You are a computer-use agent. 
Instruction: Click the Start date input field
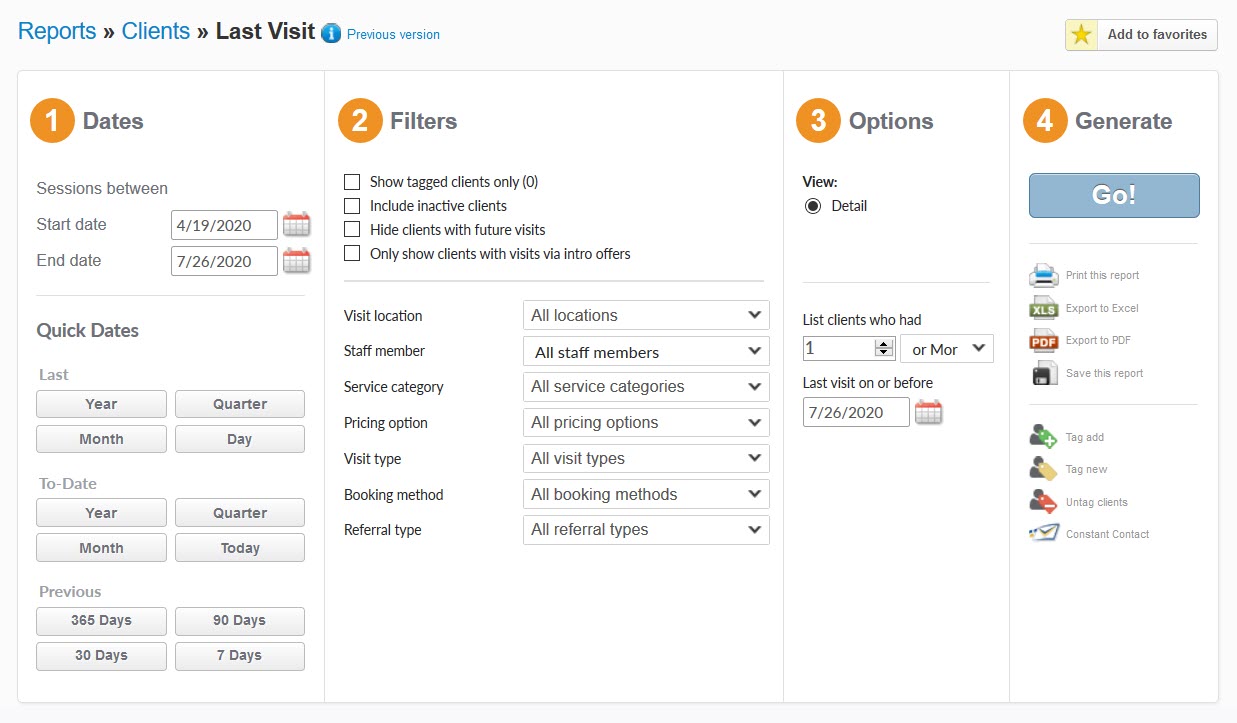click(224, 225)
